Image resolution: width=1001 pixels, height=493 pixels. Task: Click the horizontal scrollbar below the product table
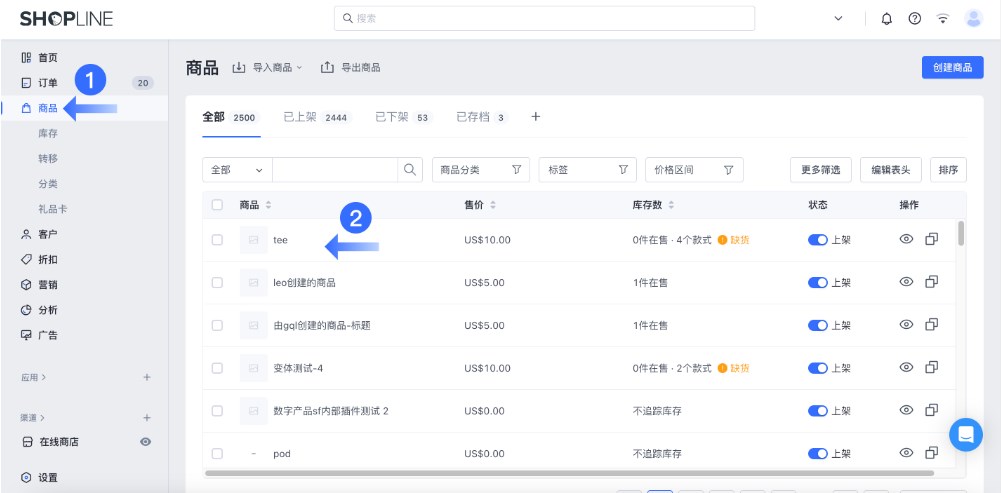[568, 473]
